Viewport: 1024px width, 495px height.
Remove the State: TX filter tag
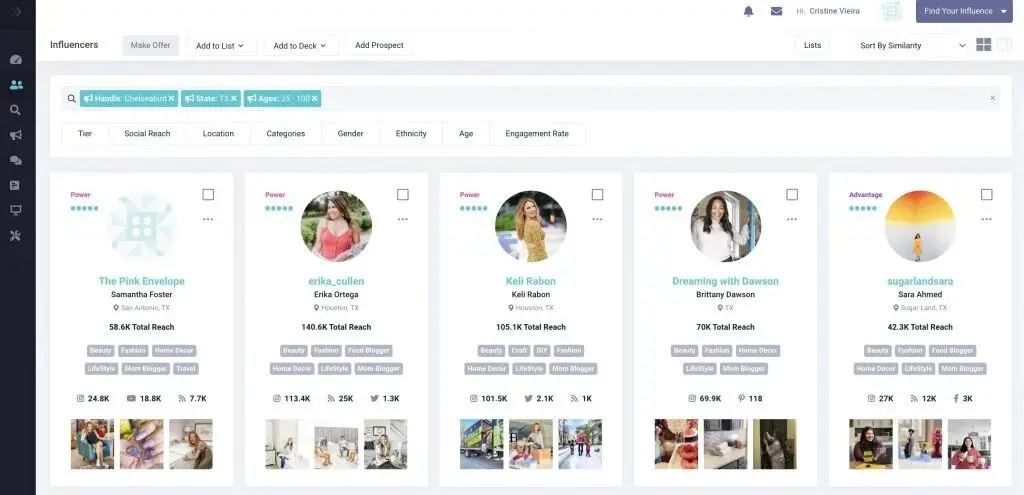(x=234, y=99)
